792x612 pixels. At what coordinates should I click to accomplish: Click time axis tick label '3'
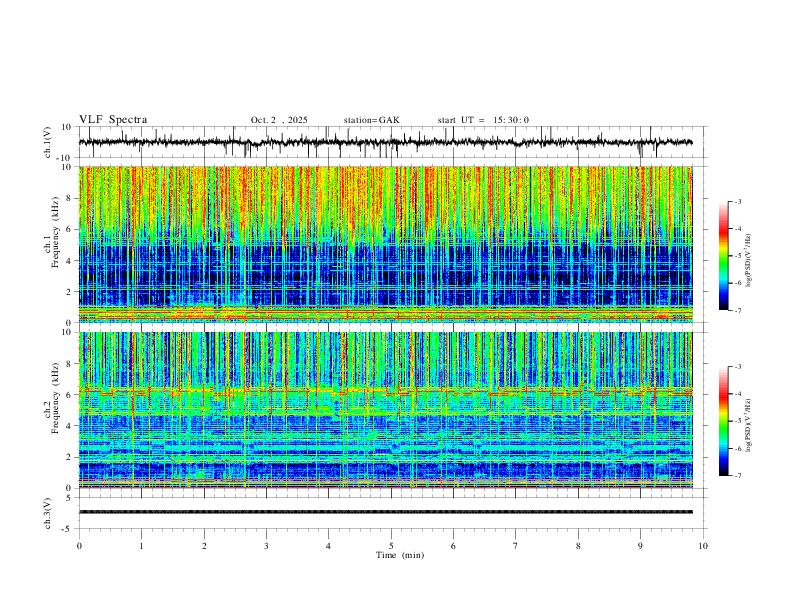coord(266,546)
